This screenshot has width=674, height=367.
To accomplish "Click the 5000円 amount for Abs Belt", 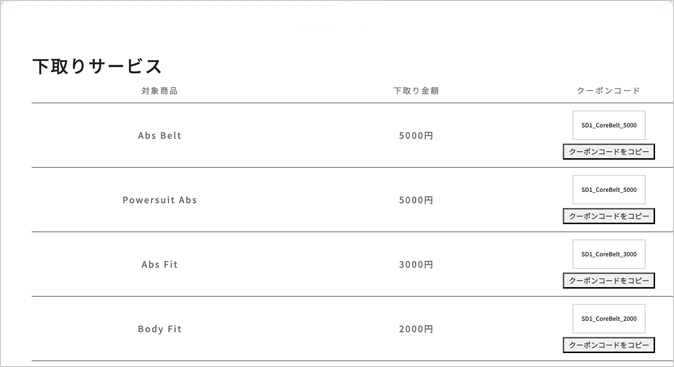I will (416, 135).
